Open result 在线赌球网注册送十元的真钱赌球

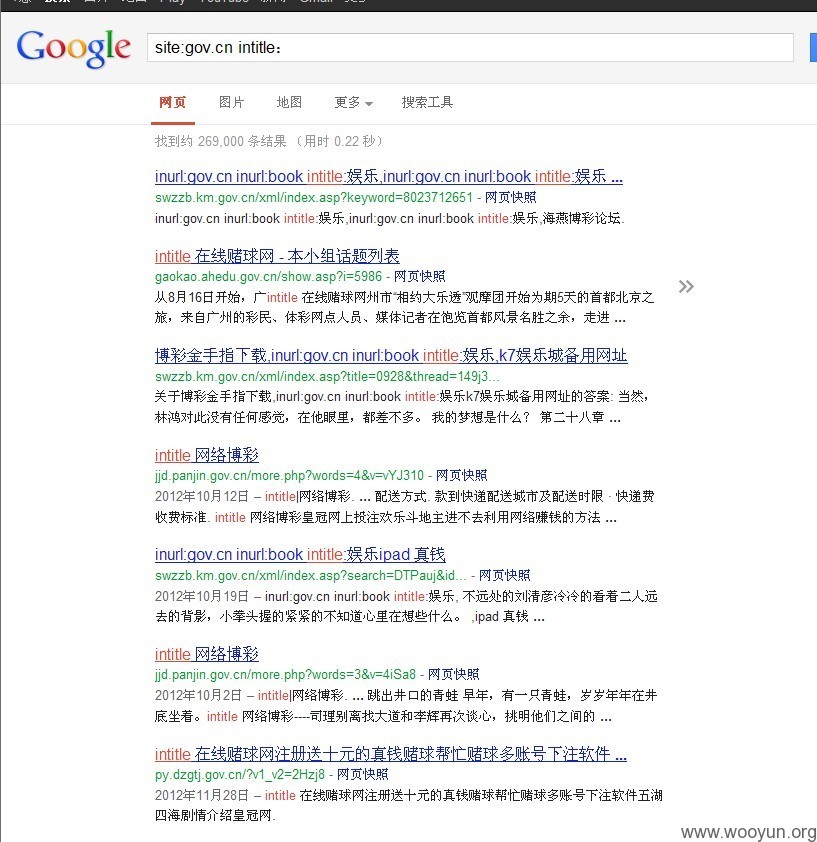pyautogui.click(x=391, y=754)
